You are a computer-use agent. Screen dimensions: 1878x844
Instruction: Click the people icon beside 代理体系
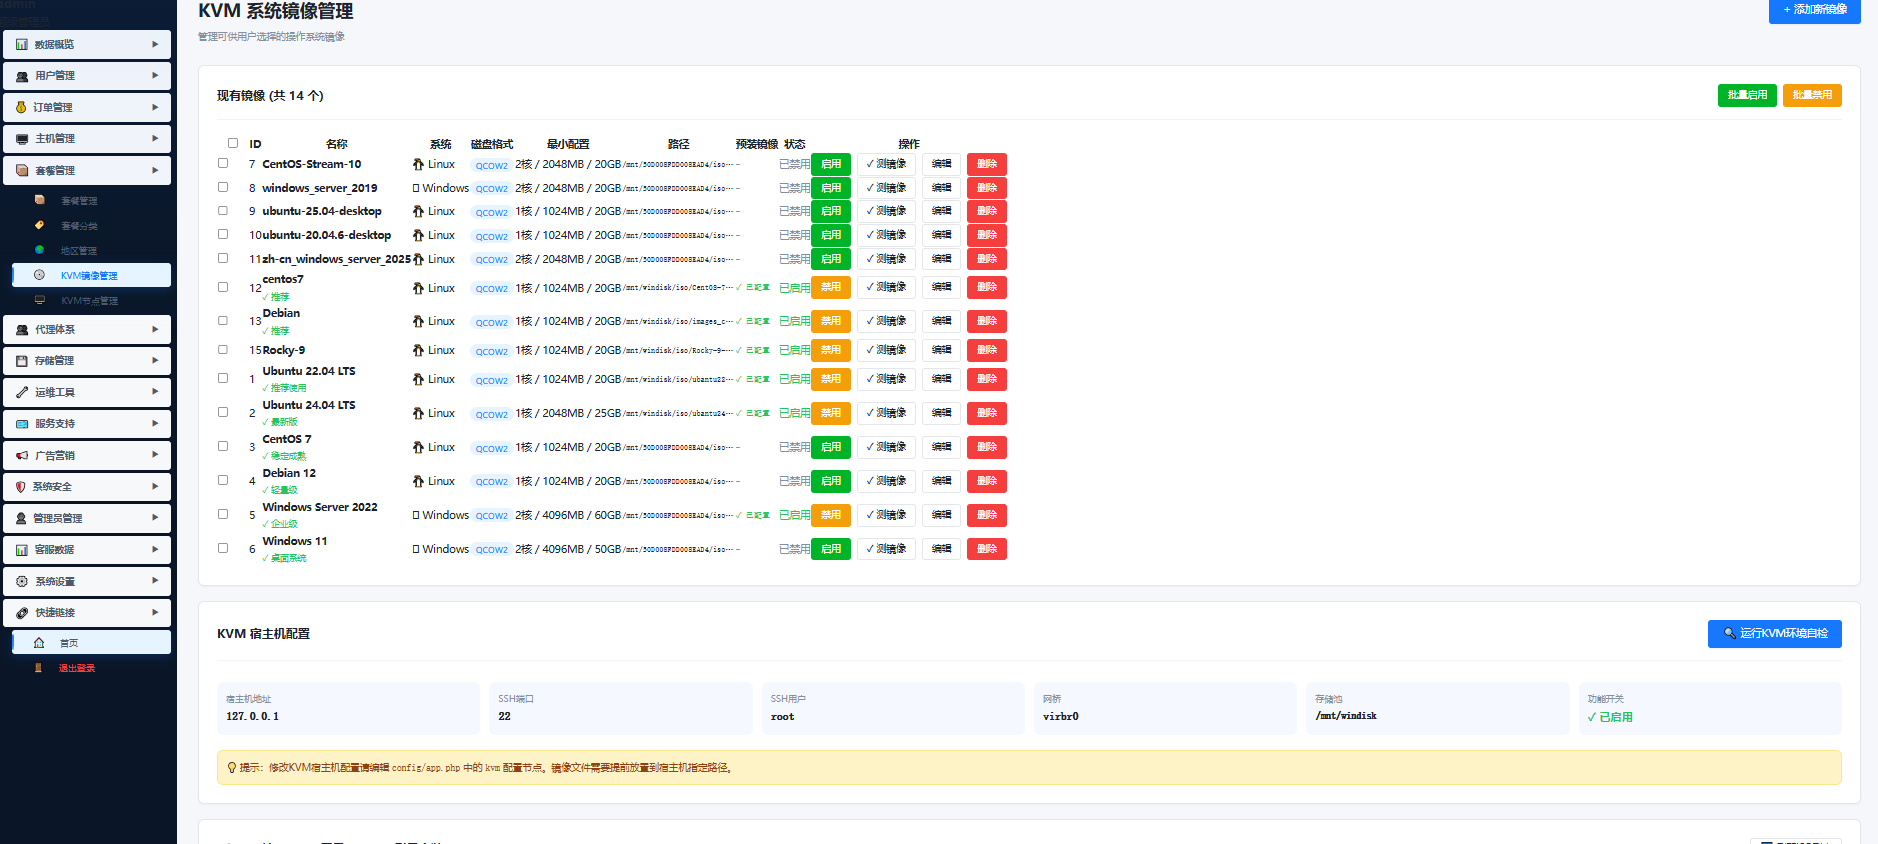[22, 329]
